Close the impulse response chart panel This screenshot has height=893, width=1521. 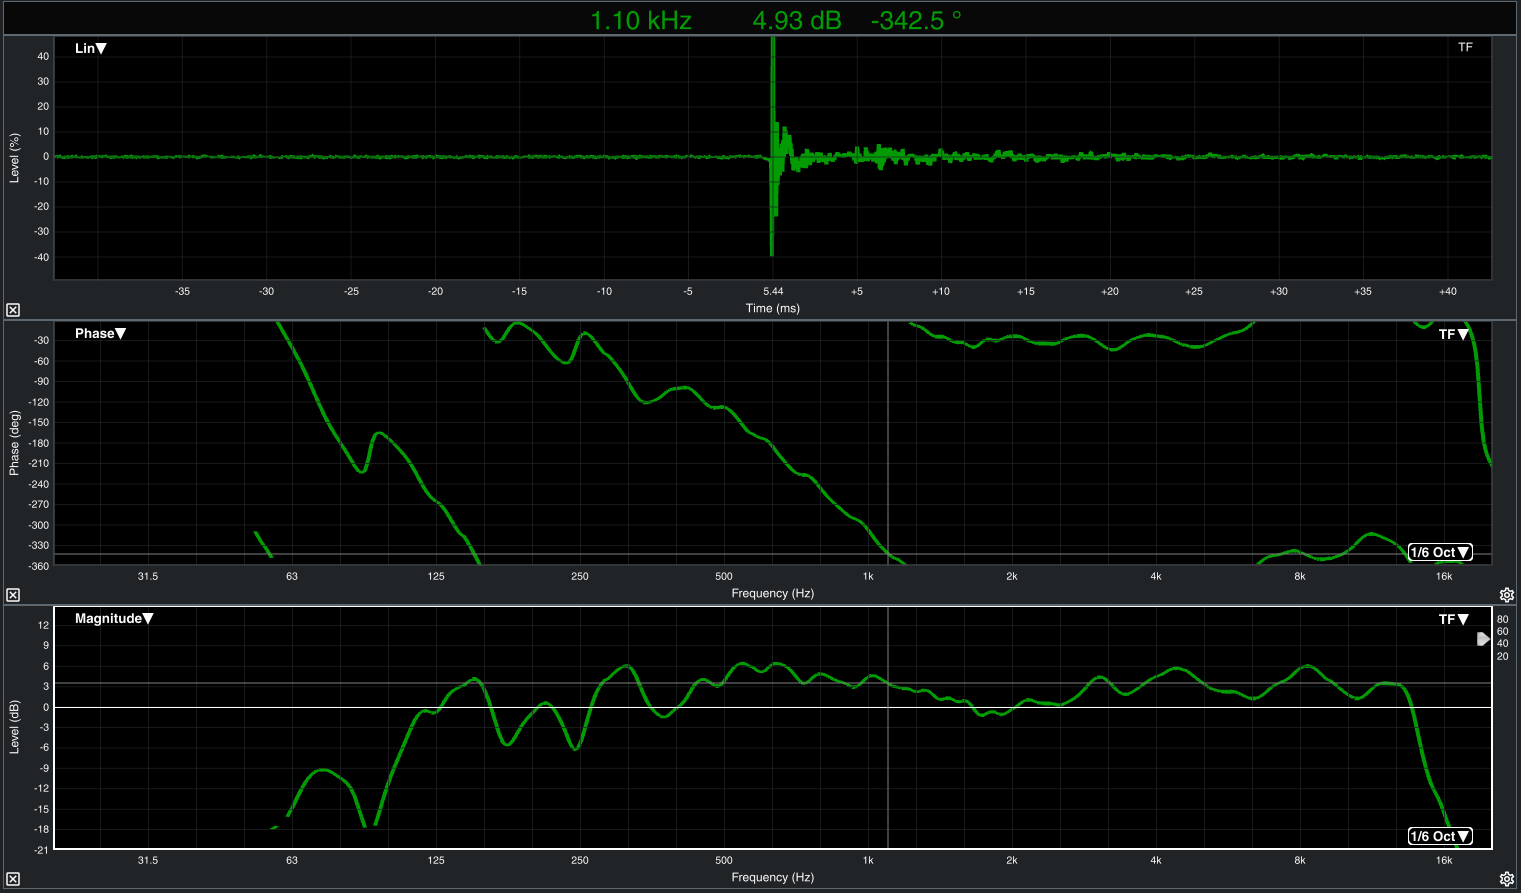click(13, 310)
